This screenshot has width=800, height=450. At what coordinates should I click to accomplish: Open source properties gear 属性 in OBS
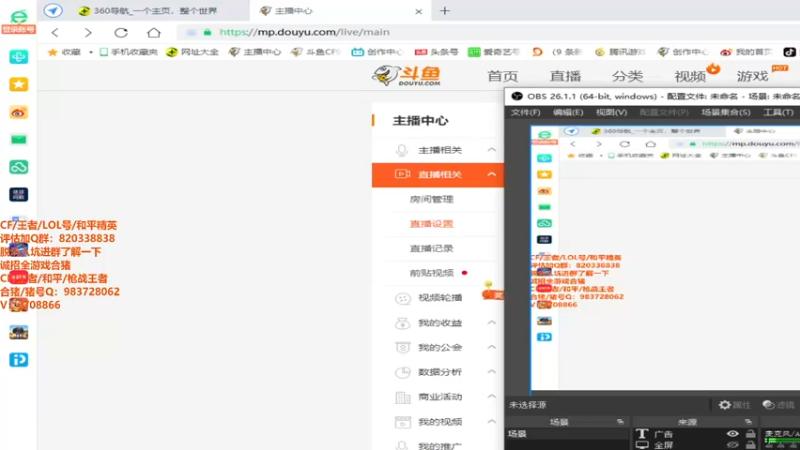pyautogui.click(x=735, y=405)
